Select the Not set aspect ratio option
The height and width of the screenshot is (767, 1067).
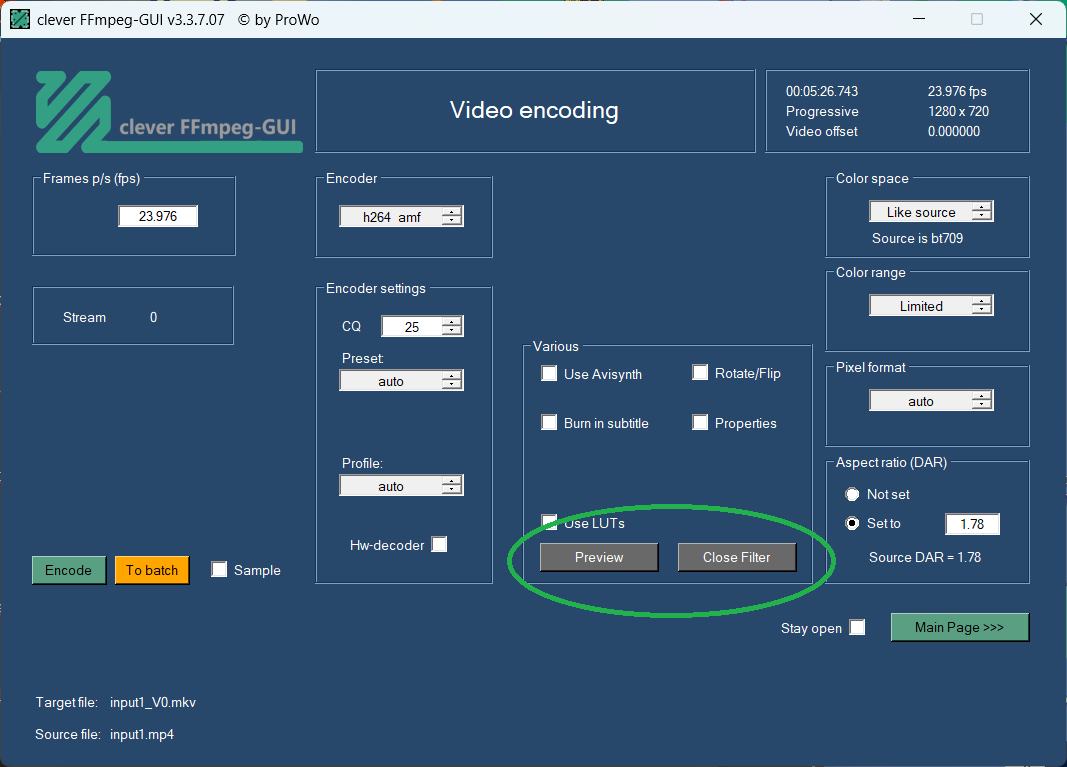(x=852, y=494)
